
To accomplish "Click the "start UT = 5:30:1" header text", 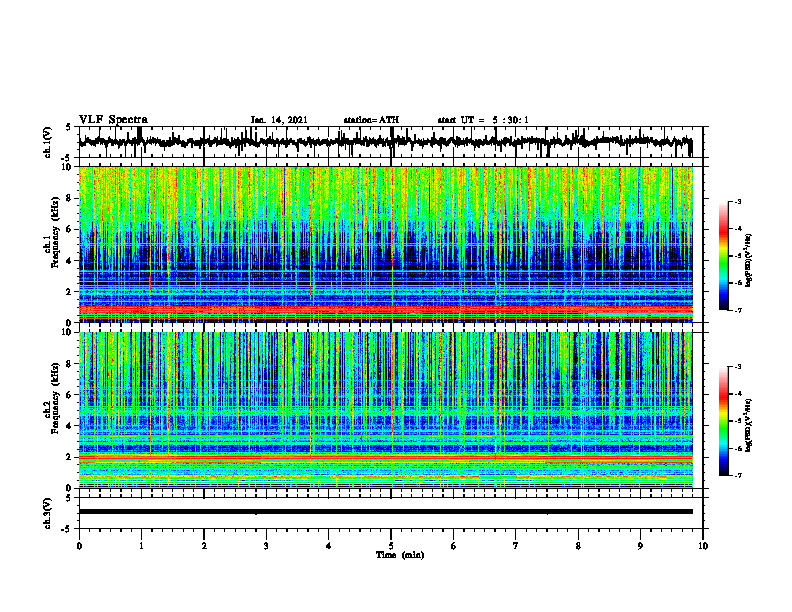I will 483,120.
